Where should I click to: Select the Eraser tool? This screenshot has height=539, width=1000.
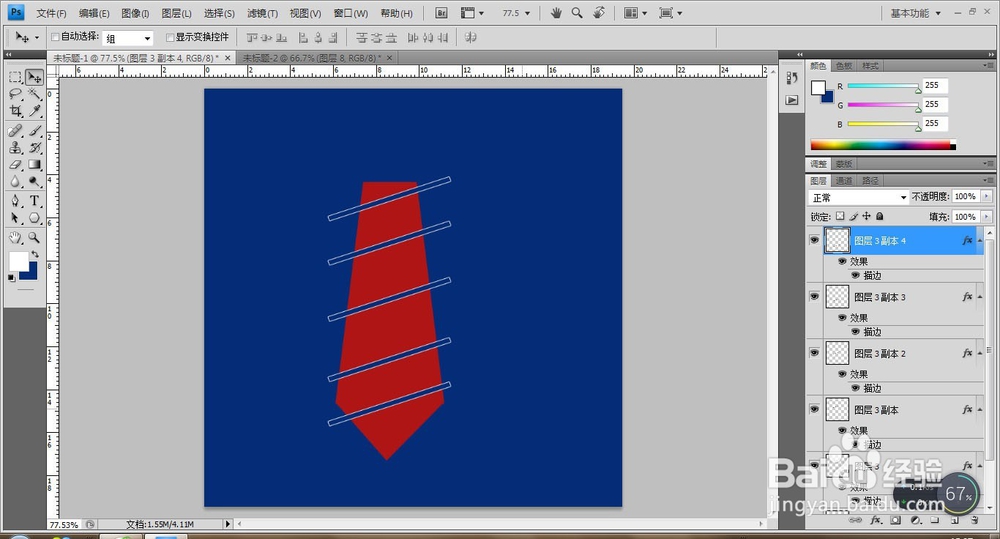pos(15,165)
